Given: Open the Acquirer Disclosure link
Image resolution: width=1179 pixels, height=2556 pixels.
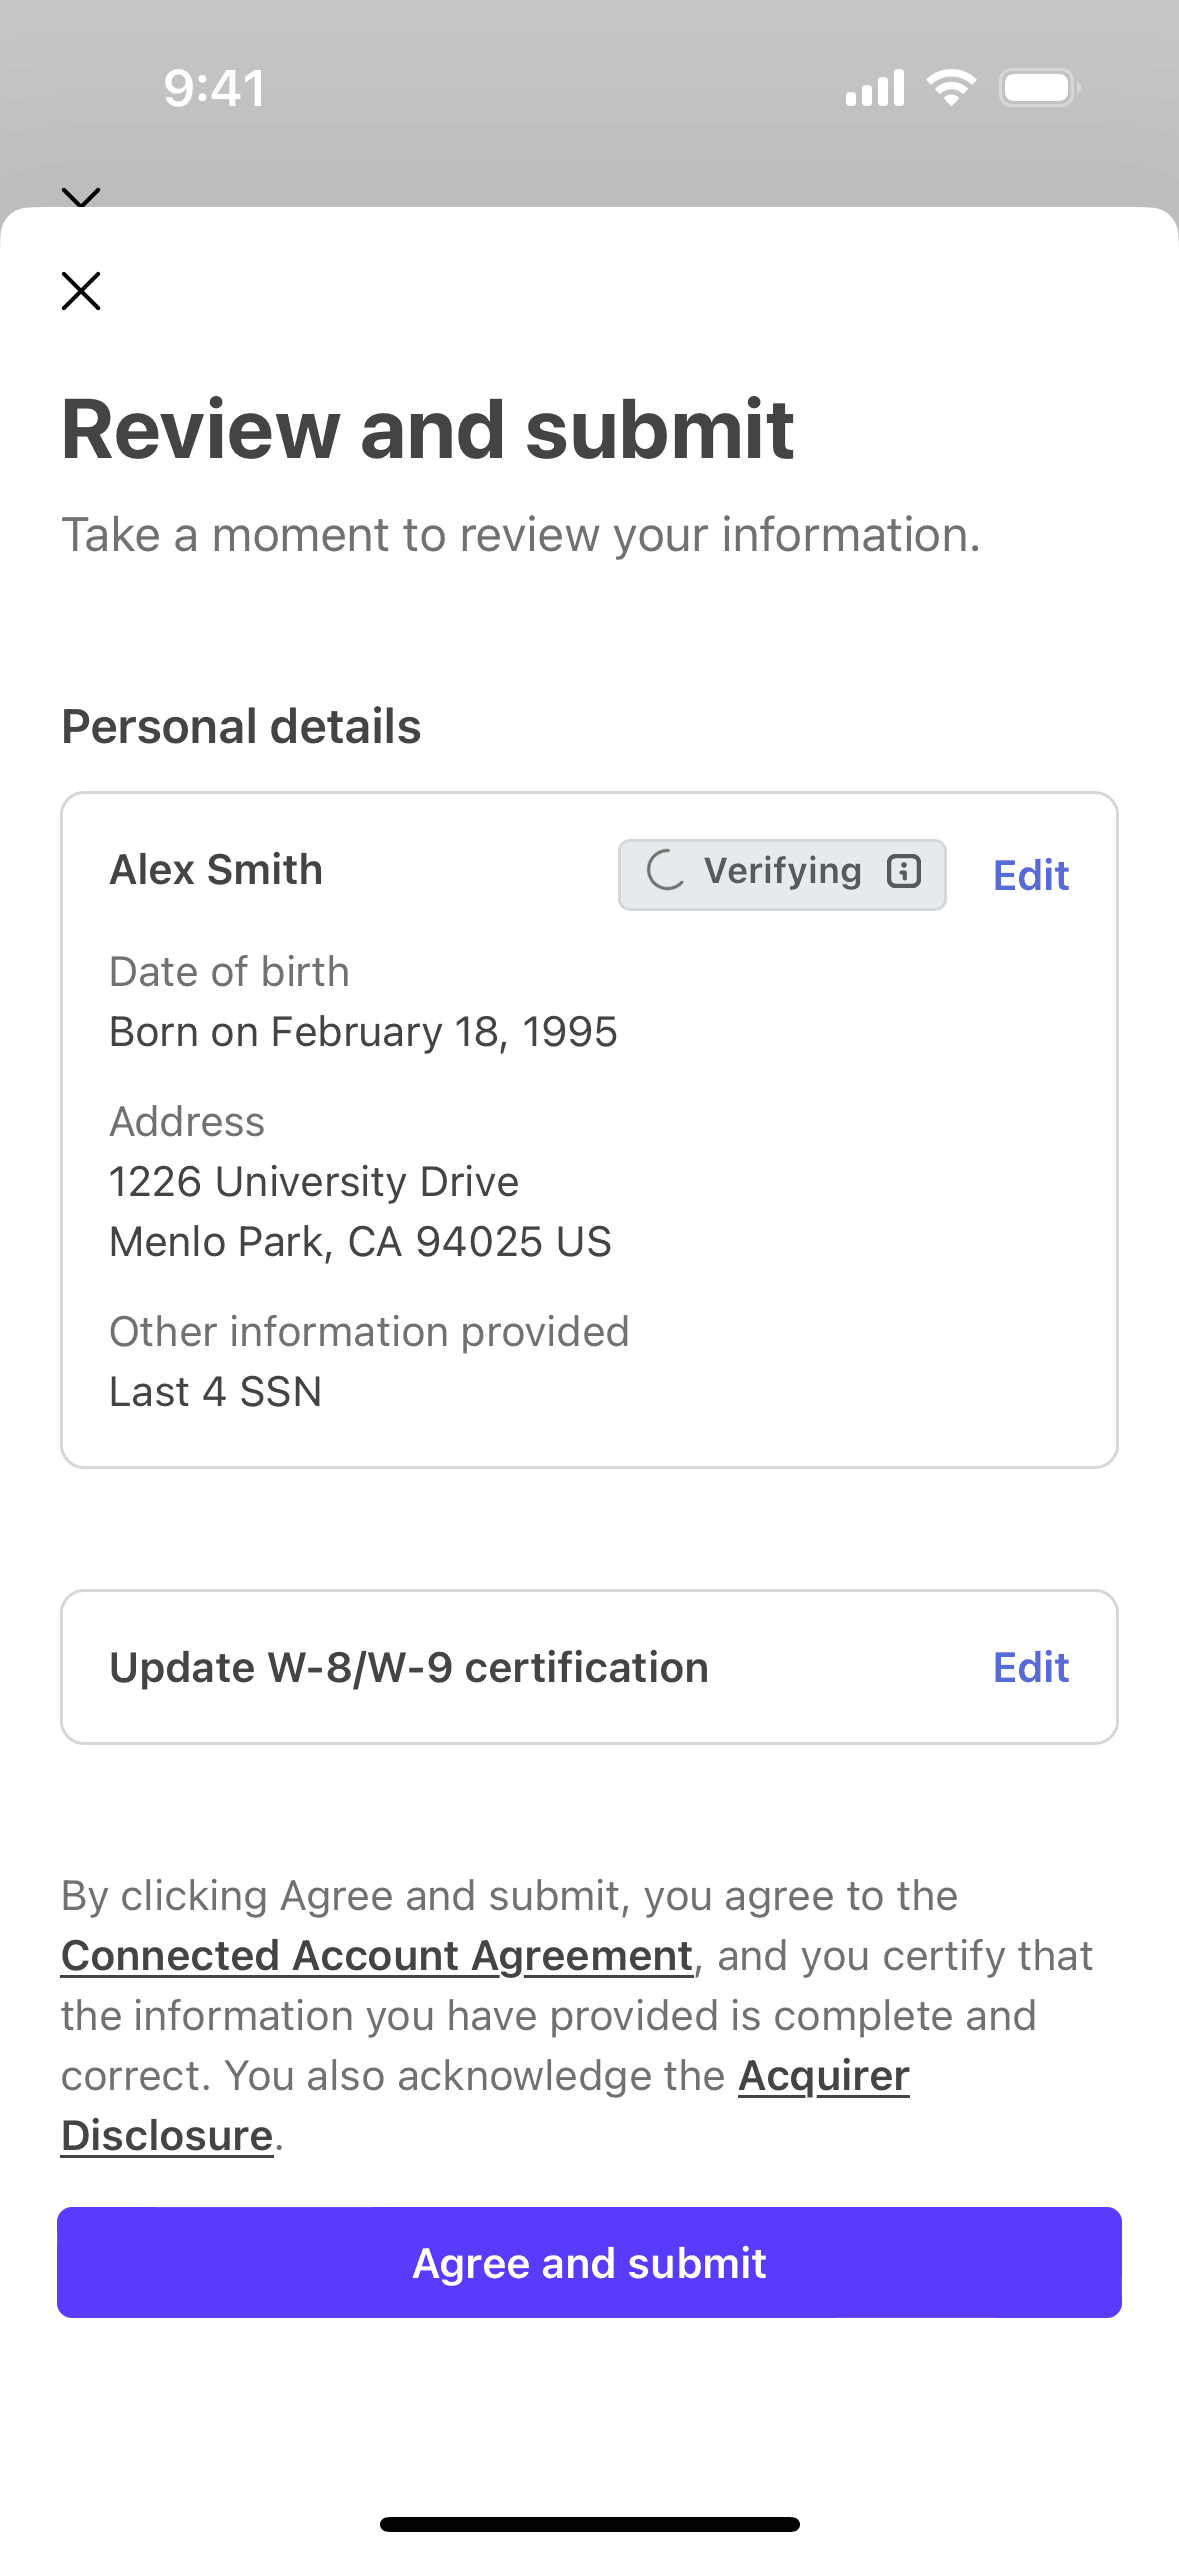Looking at the screenshot, I should tap(823, 2075).
